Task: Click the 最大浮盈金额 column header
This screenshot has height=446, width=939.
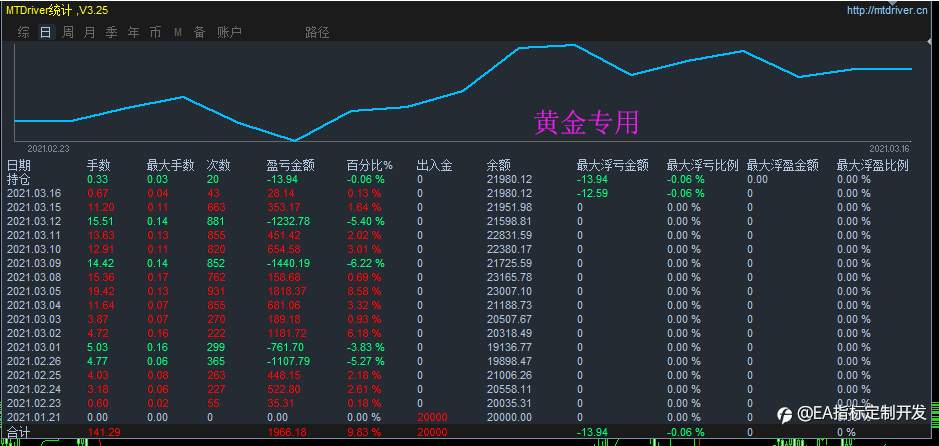Action: 783,165
